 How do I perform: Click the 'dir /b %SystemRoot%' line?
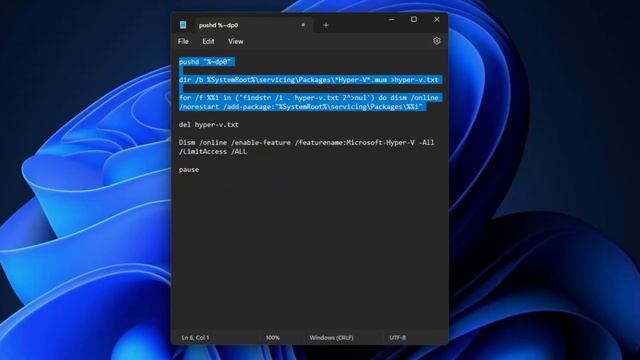[x=309, y=80]
